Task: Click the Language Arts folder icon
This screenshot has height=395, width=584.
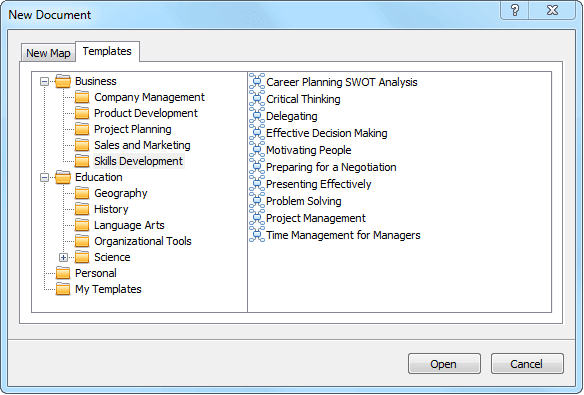Action: click(x=82, y=225)
